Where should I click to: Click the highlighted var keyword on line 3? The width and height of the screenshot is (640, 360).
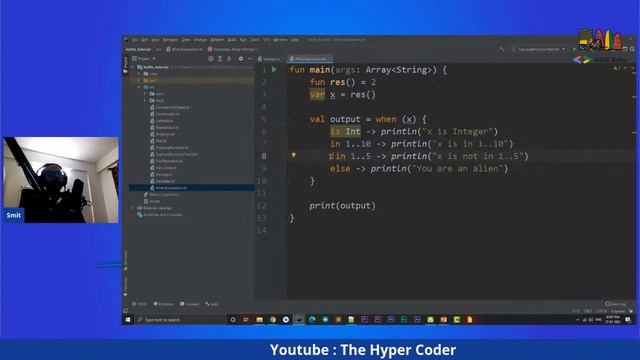(x=317, y=95)
